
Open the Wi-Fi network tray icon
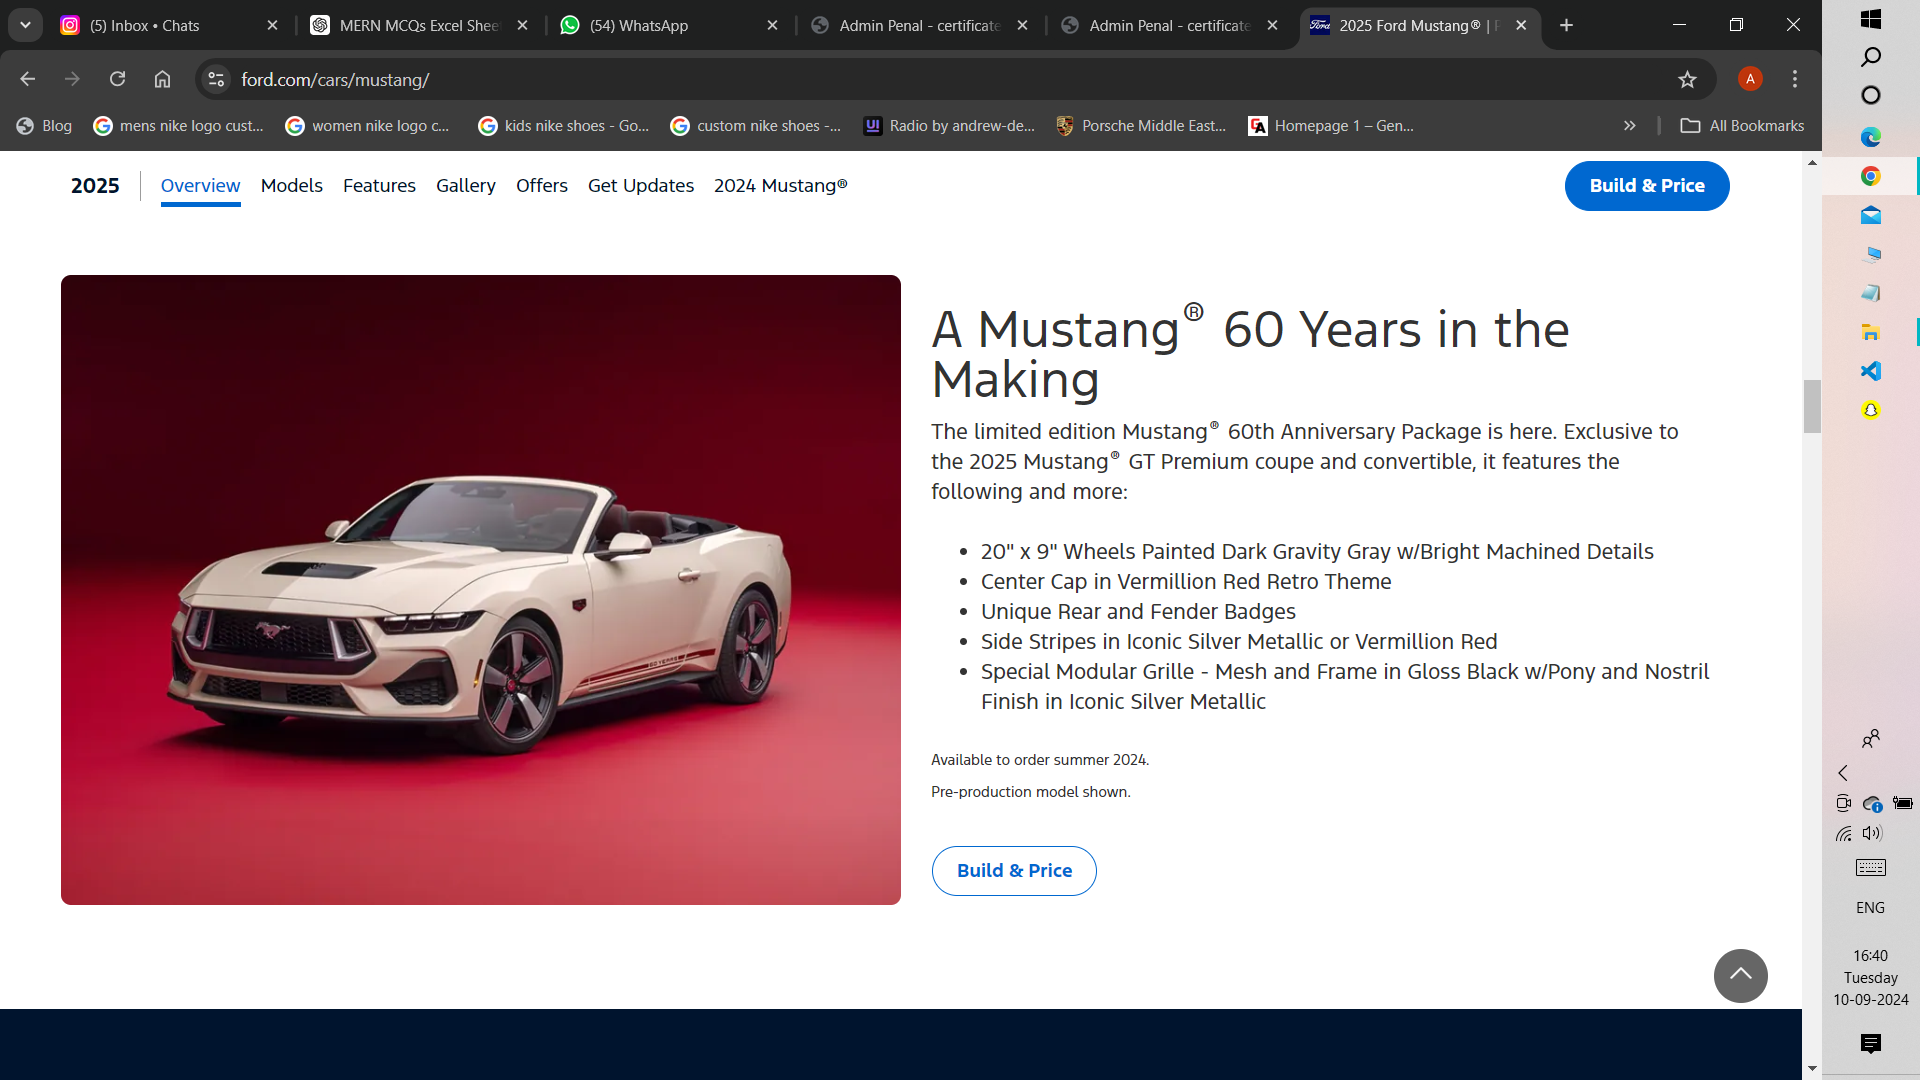pyautogui.click(x=1844, y=833)
